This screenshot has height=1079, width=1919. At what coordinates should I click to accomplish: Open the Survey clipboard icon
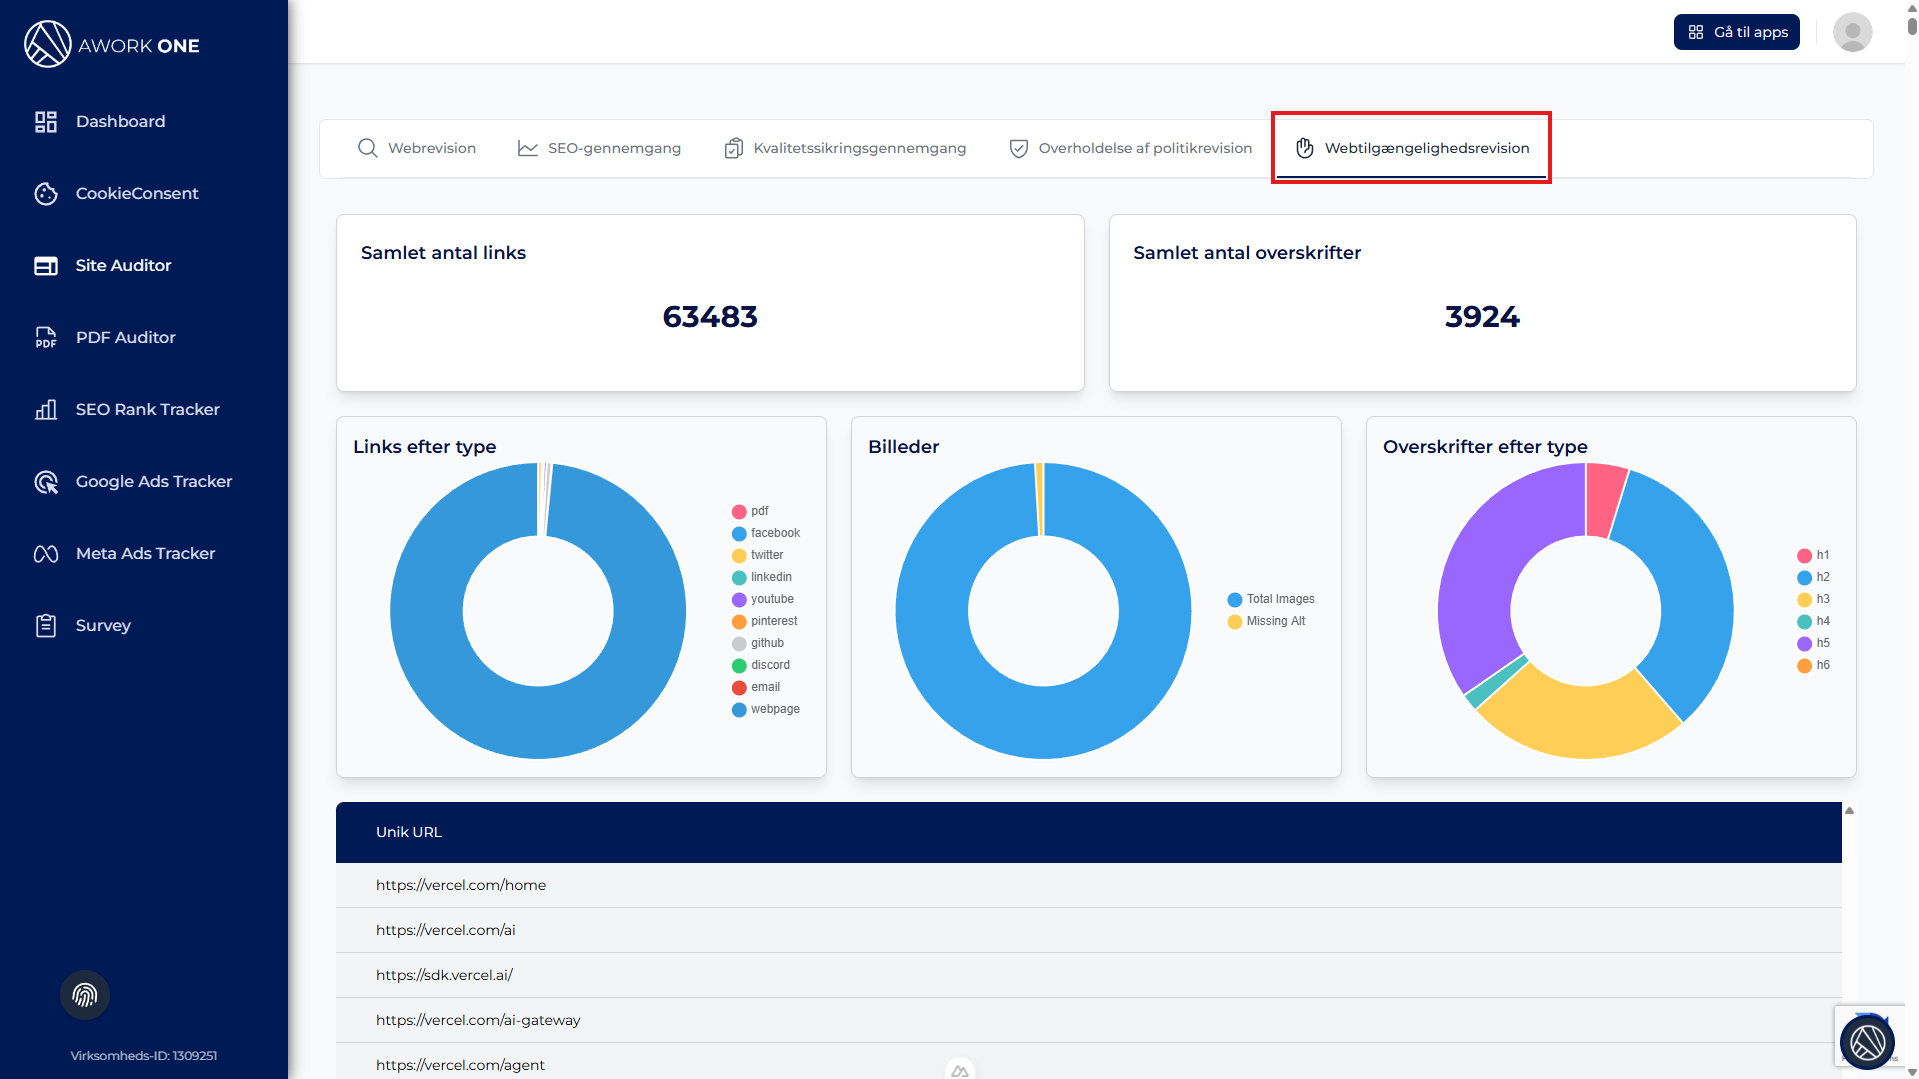[x=46, y=626]
